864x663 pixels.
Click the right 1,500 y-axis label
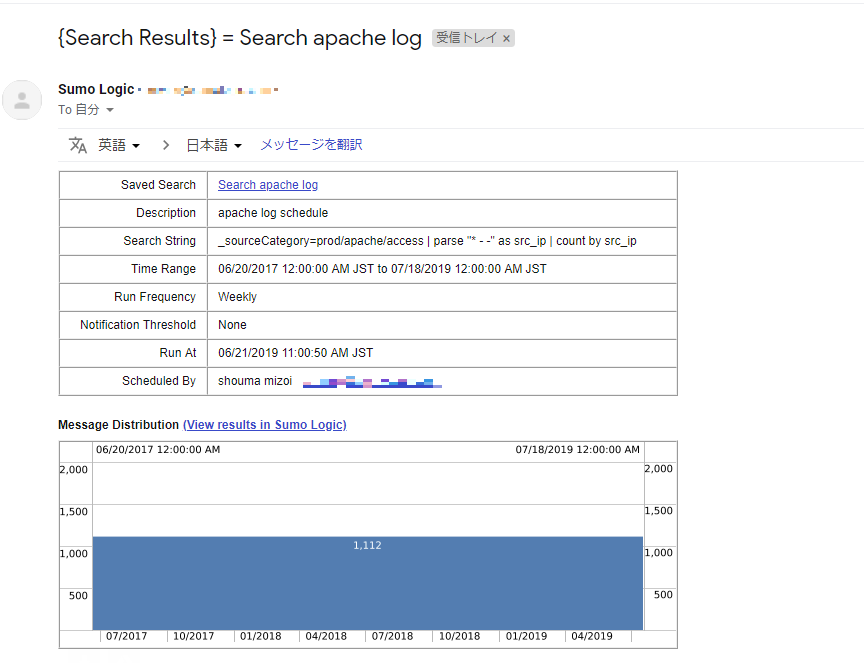(x=658, y=510)
